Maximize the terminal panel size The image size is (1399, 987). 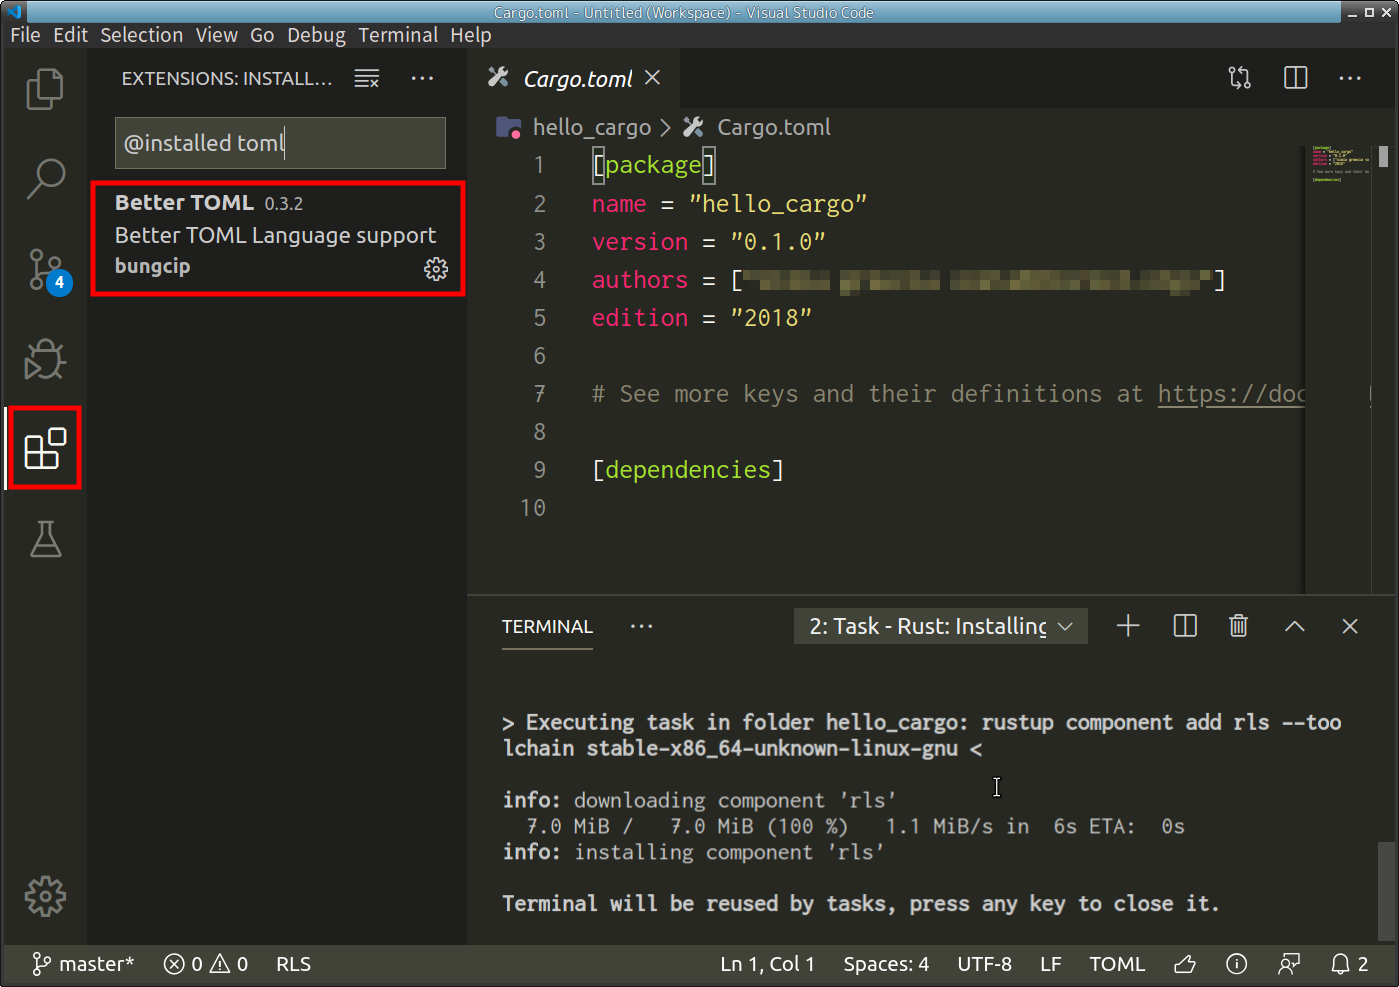(1294, 626)
